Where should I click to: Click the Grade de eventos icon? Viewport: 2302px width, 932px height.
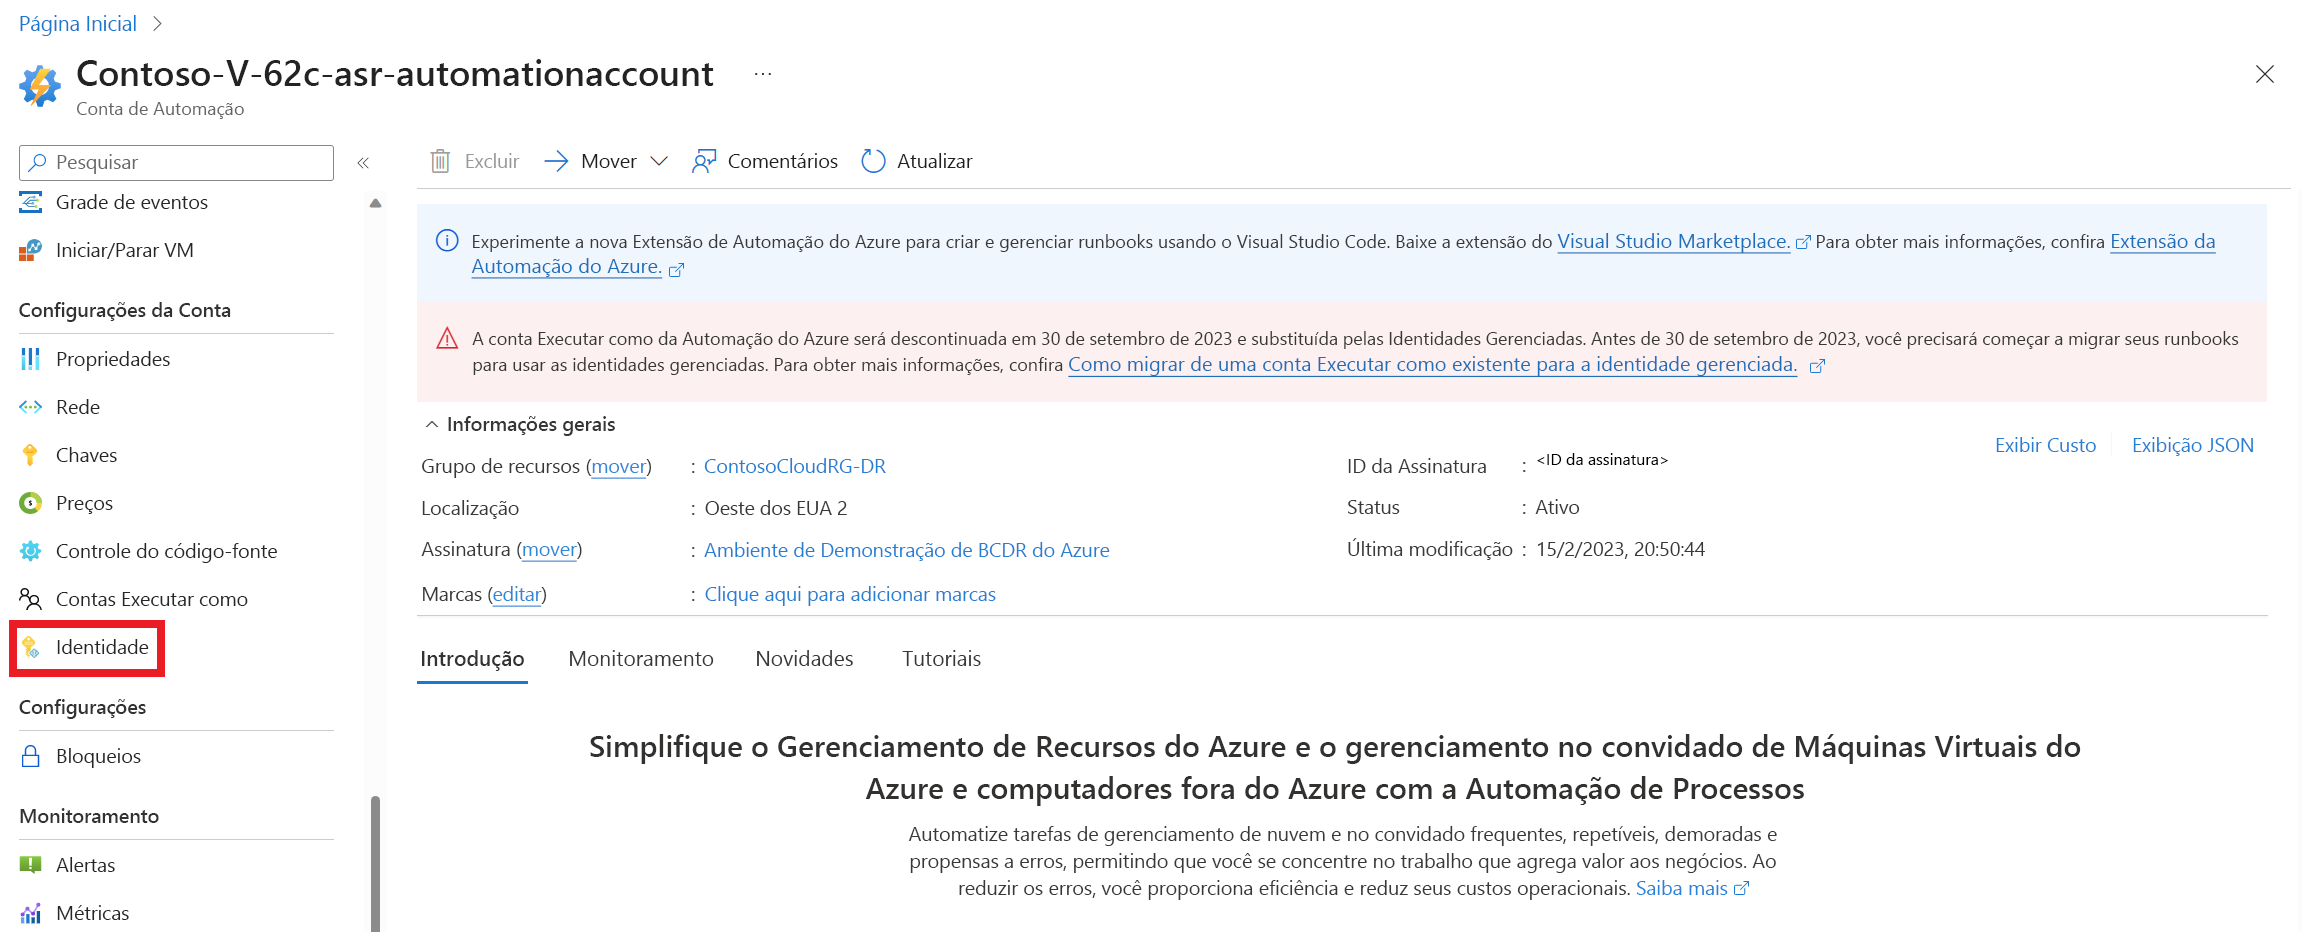(x=31, y=202)
